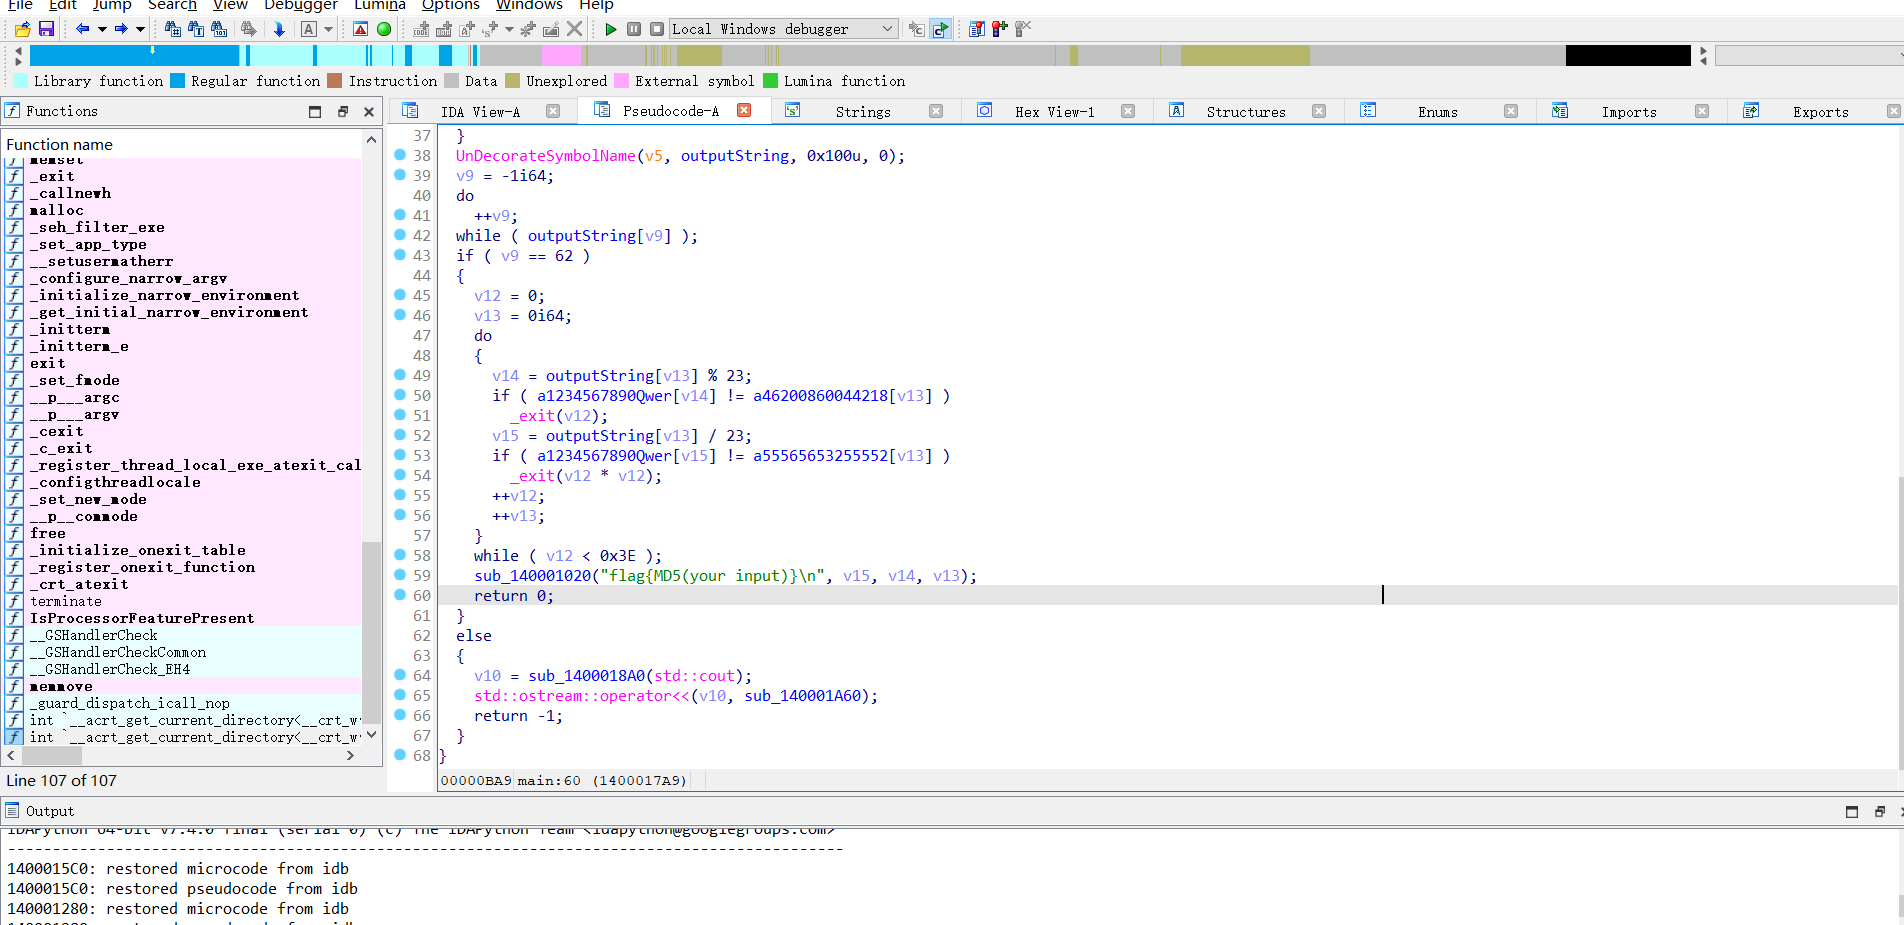Save the database with the floppy icon
The image size is (1904, 925).
[x=46, y=30]
